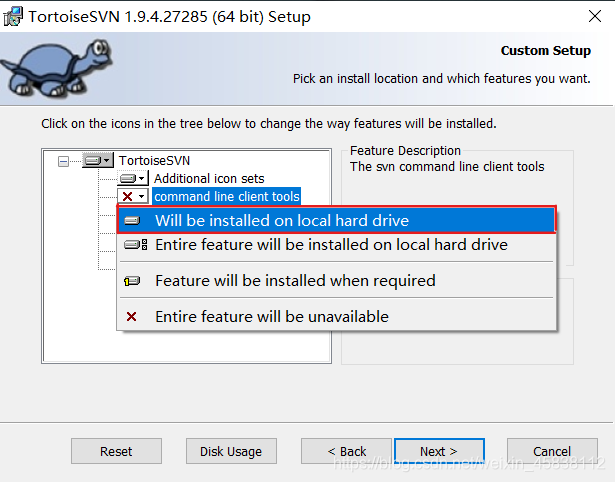
Task: Select command line client tools item
Action: (227, 196)
